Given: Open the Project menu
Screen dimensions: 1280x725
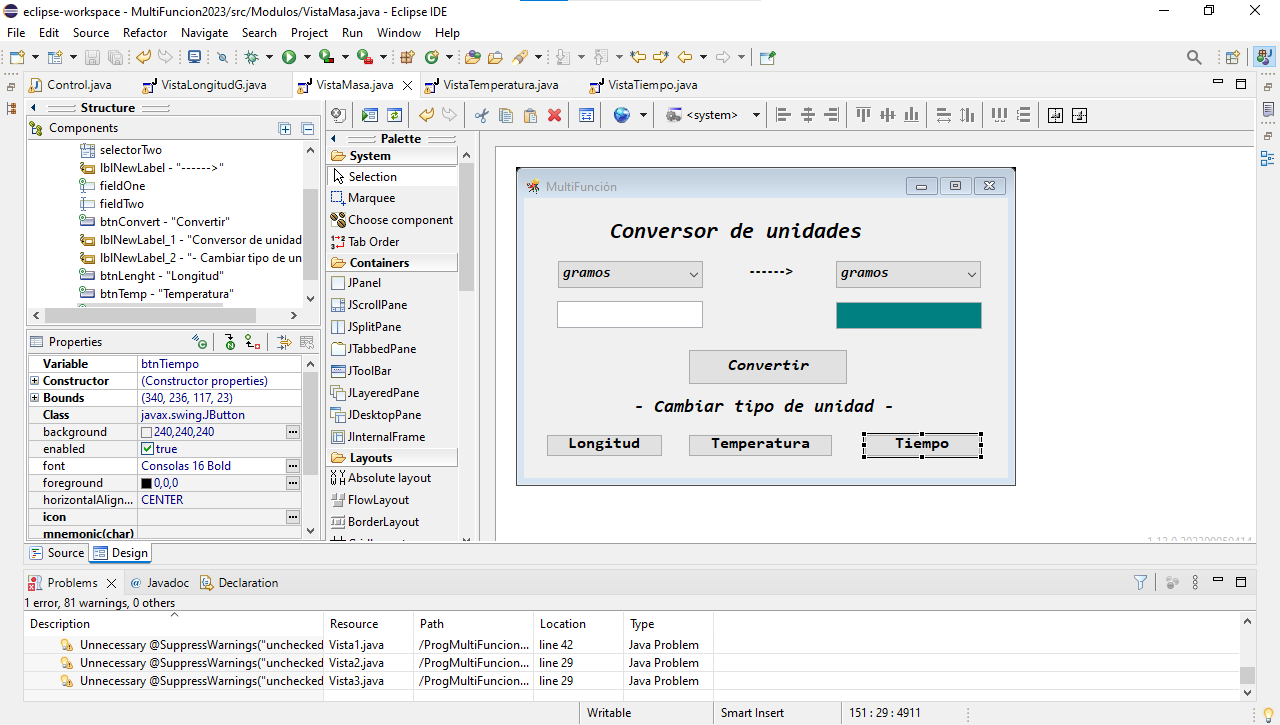Looking at the screenshot, I should tap(310, 33).
